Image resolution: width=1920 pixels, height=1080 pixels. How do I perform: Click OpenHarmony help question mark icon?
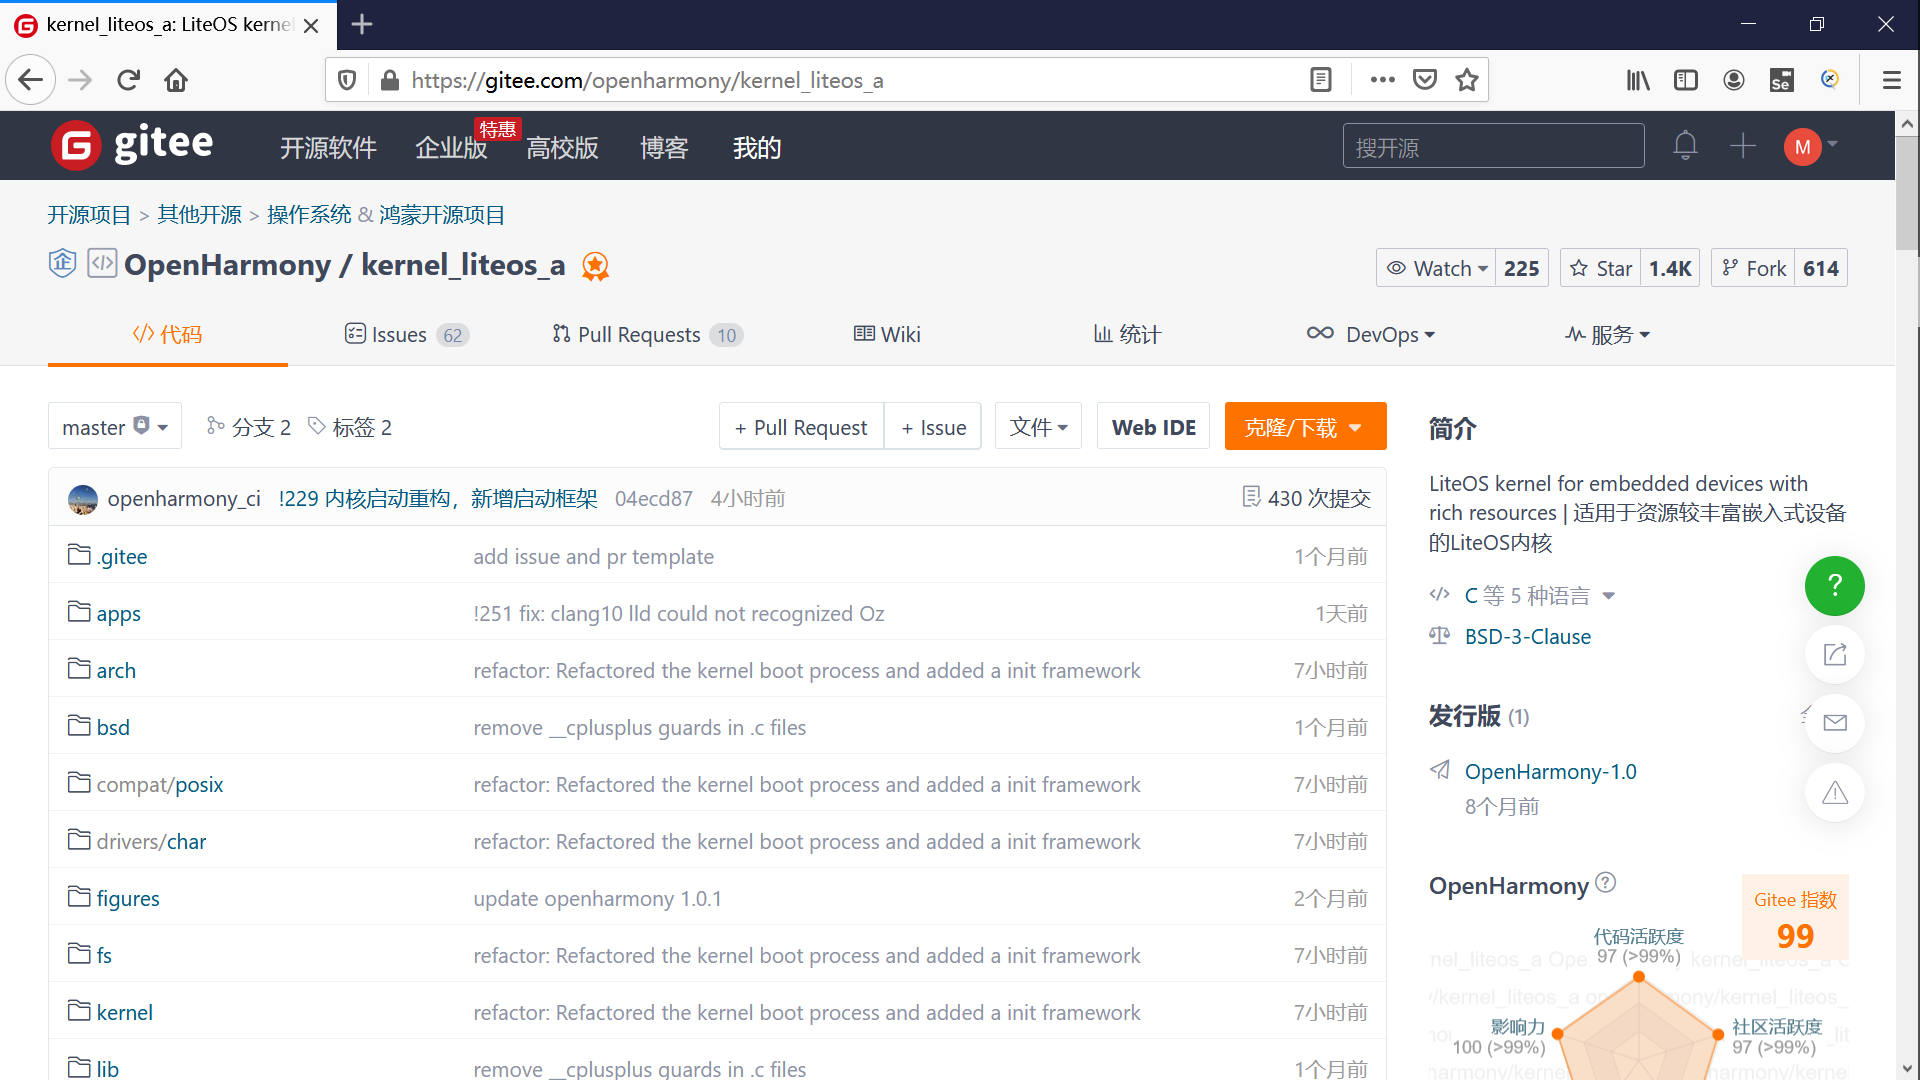1605,882
